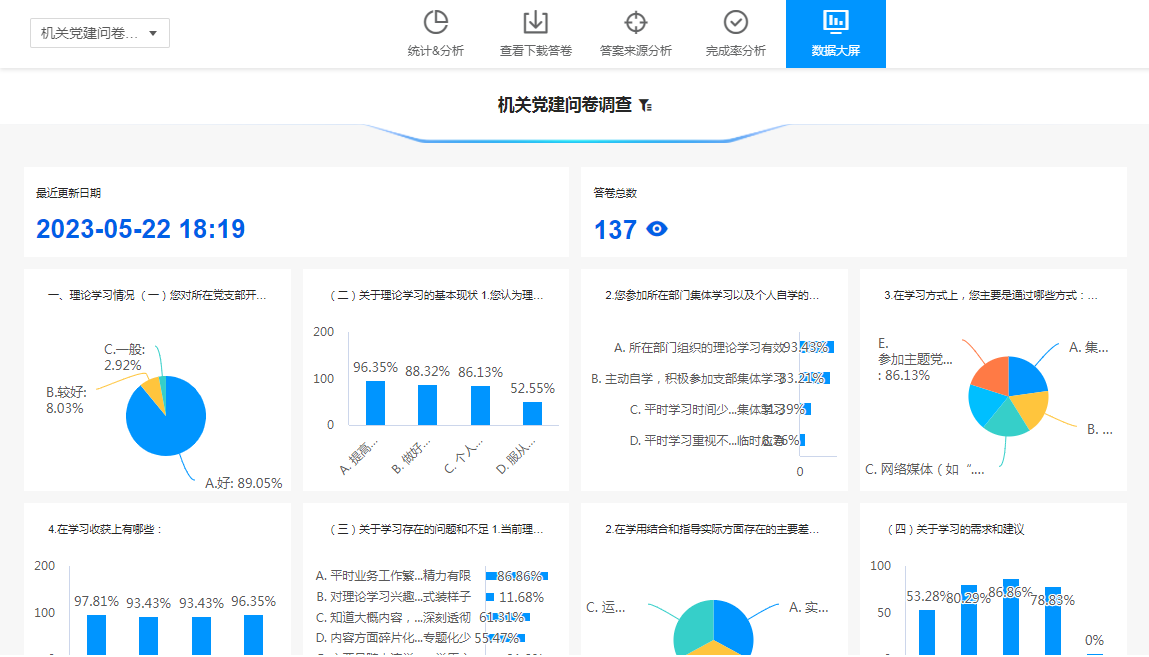Click the 答案来源分析 crosshair icon
The height and width of the screenshot is (657, 1149).
click(x=635, y=22)
